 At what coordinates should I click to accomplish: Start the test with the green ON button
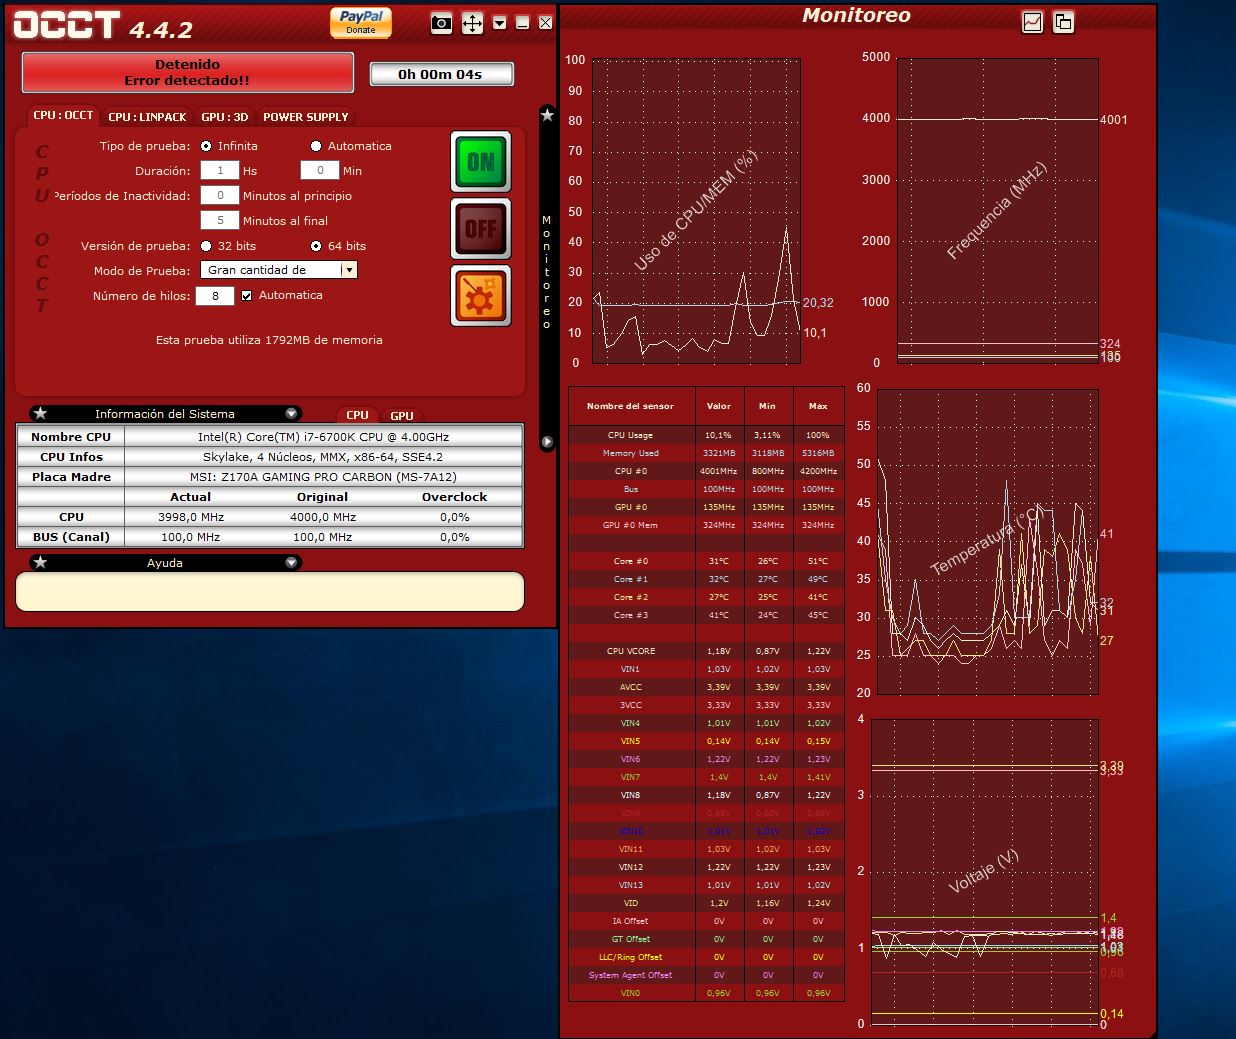480,162
